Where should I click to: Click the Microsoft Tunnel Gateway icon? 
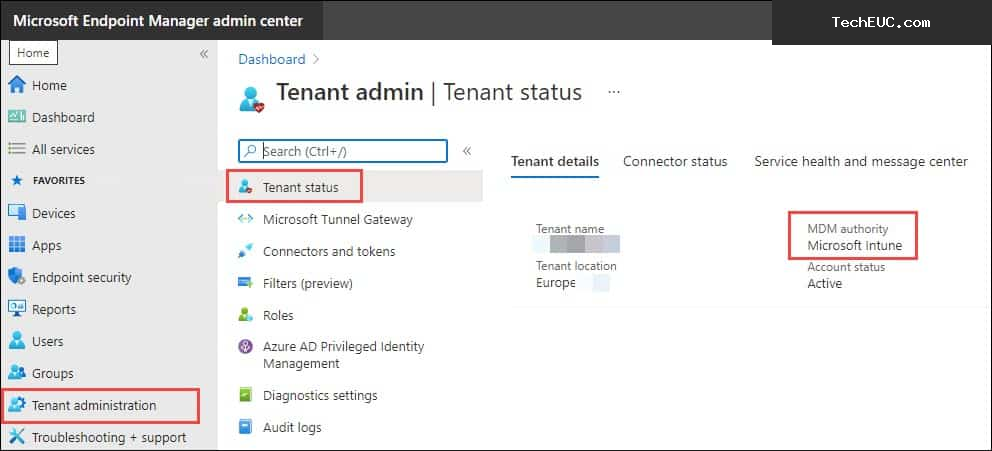[245, 219]
